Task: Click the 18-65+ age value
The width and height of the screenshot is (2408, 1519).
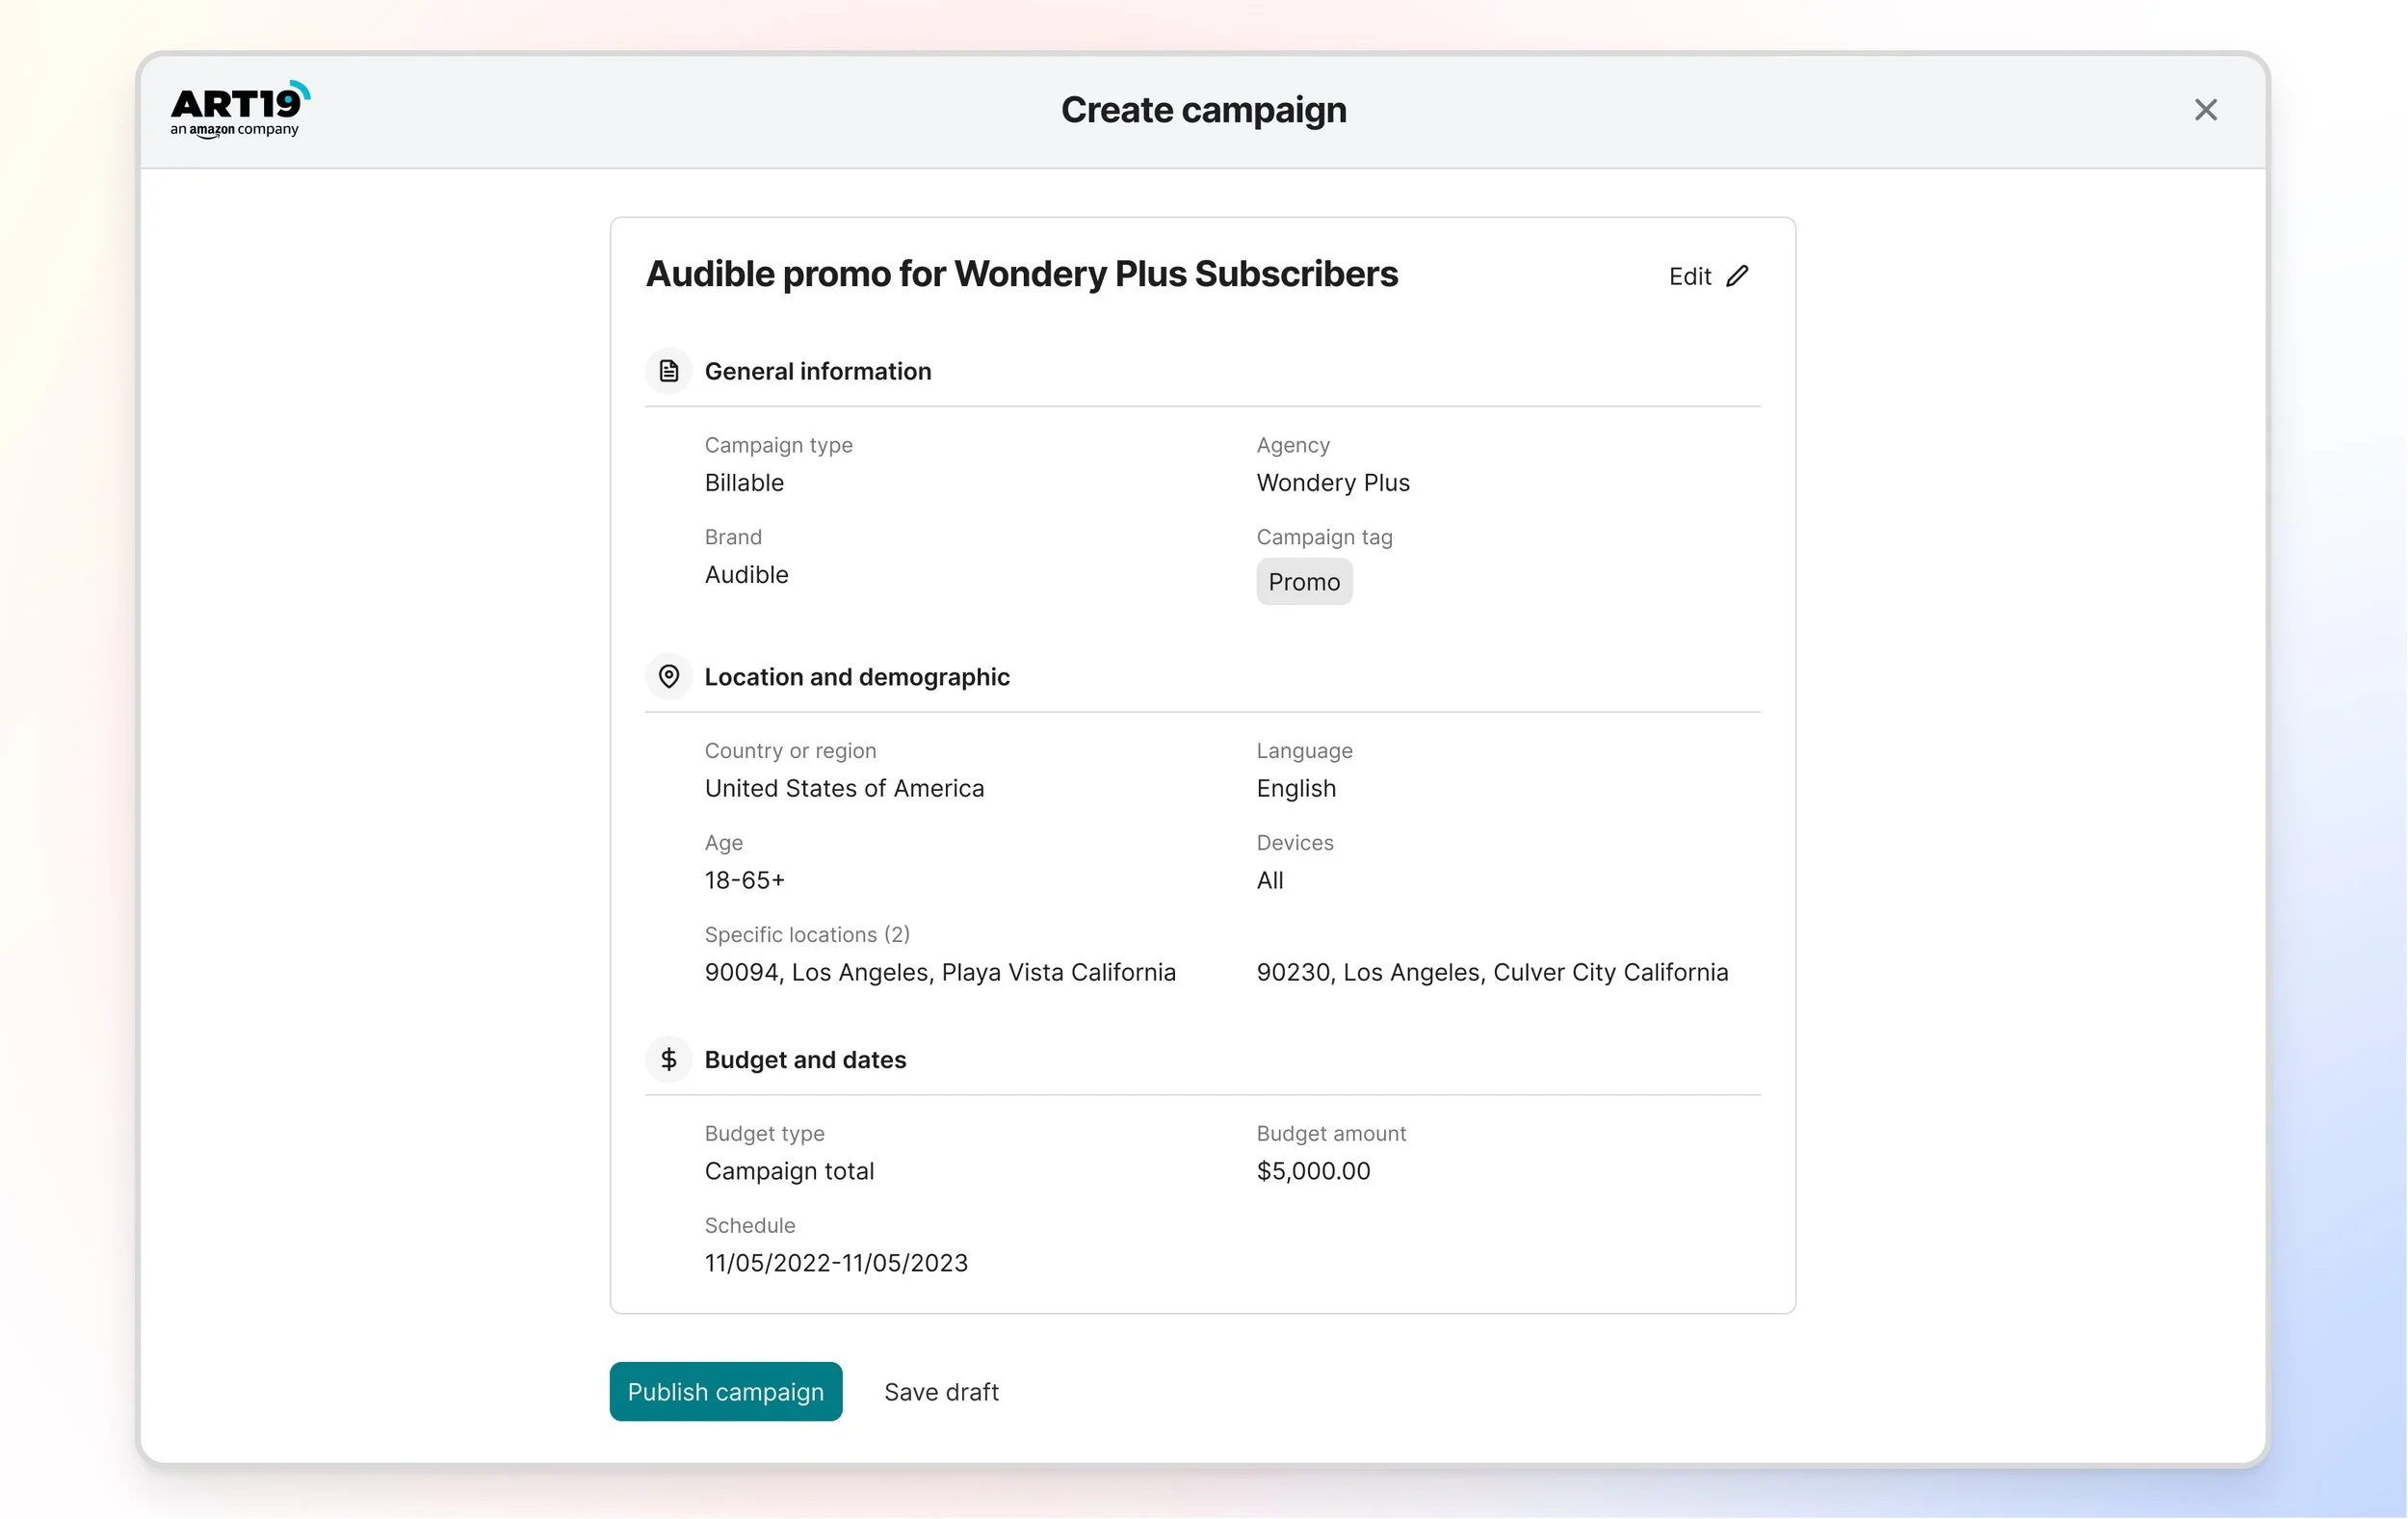Action: pyautogui.click(x=744, y=881)
